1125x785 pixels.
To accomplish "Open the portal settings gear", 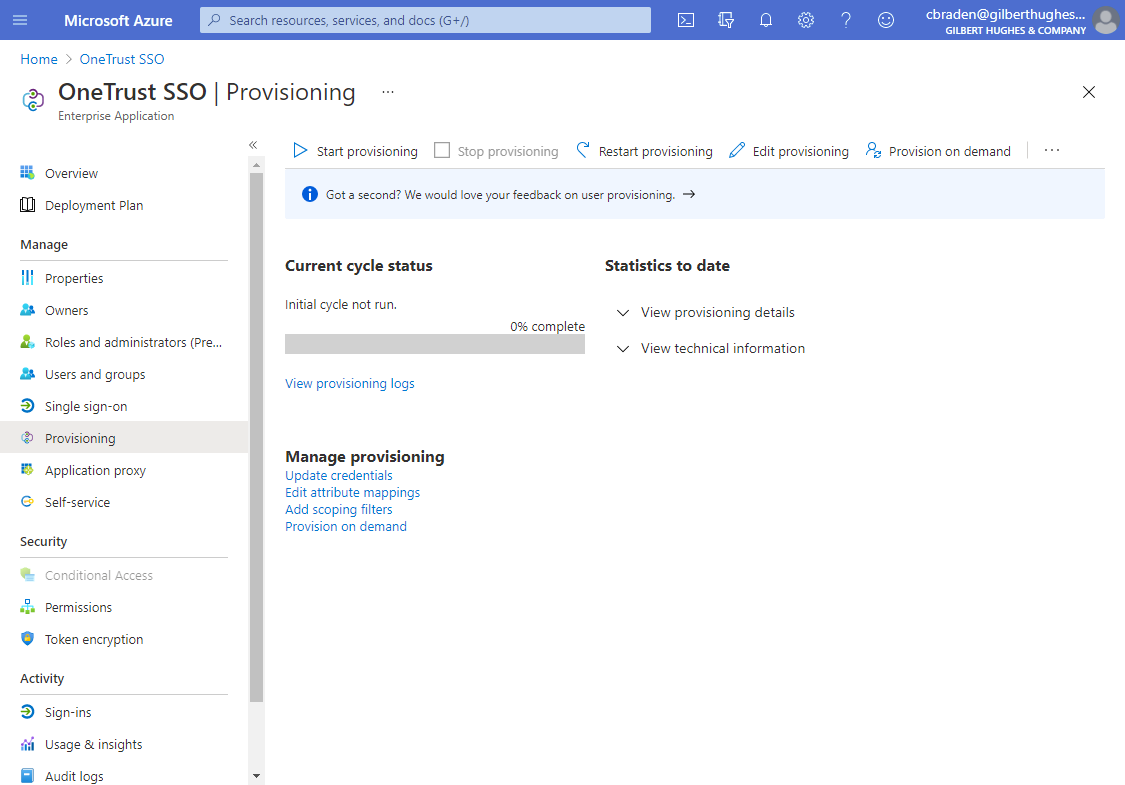I will coord(806,20).
